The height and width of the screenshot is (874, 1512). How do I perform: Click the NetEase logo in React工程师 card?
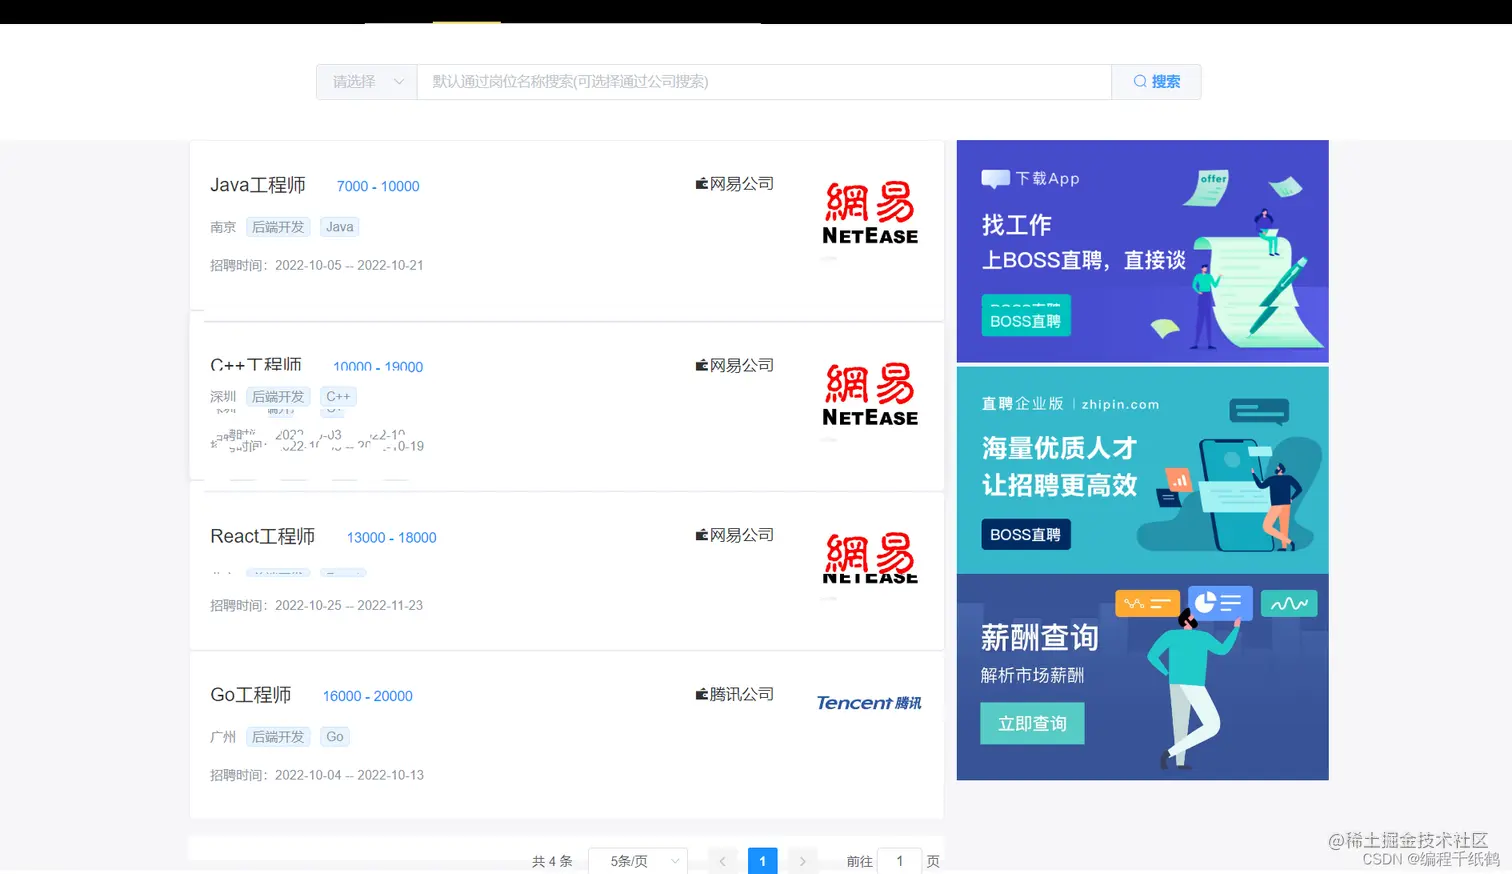(870, 558)
